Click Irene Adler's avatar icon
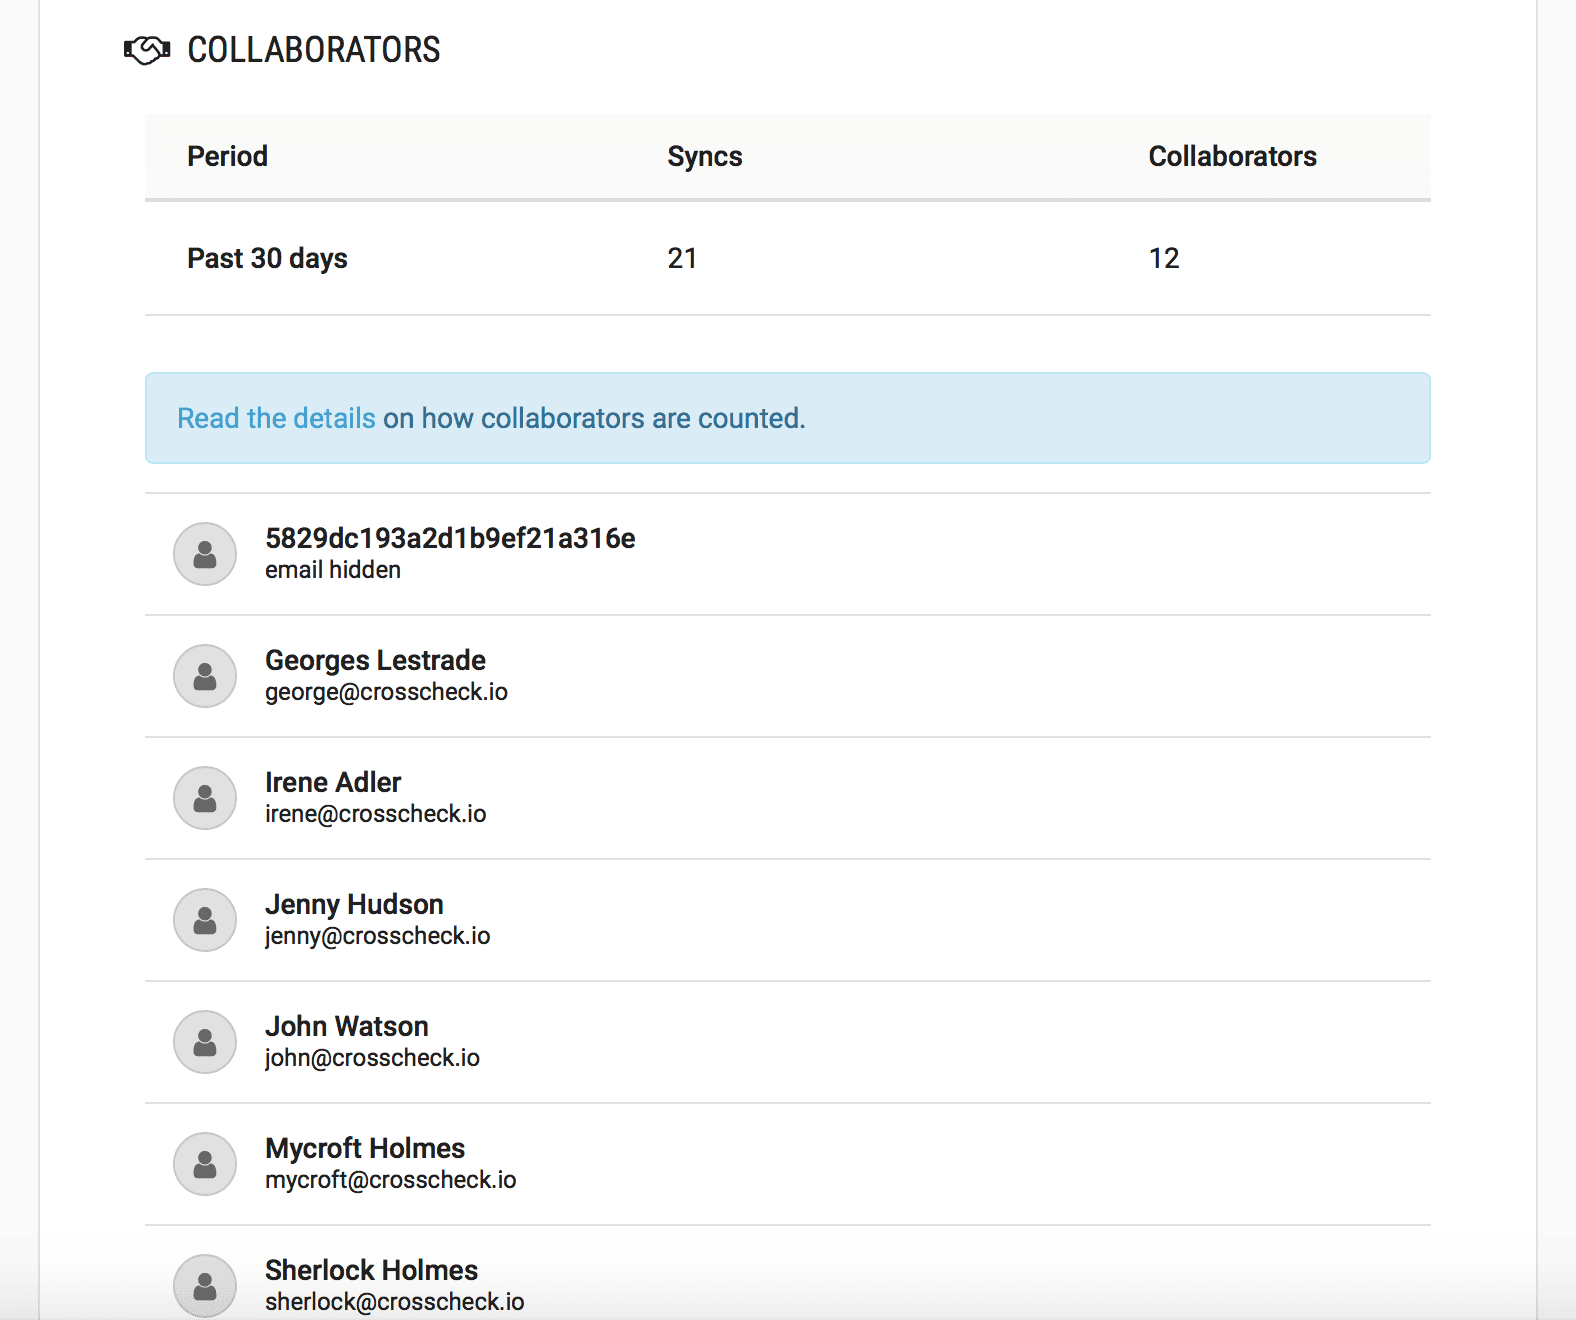This screenshot has width=1576, height=1320. coord(205,798)
